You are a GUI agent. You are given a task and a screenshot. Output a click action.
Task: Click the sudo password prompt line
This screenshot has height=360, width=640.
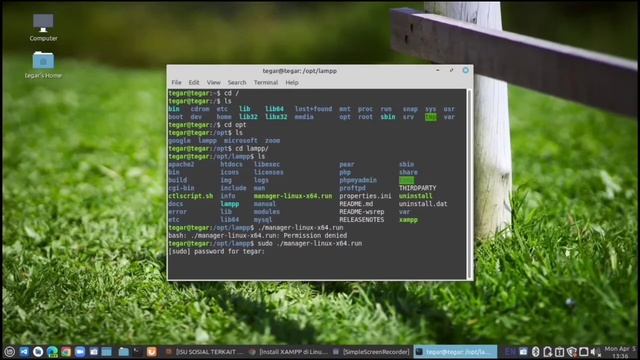click(216, 251)
